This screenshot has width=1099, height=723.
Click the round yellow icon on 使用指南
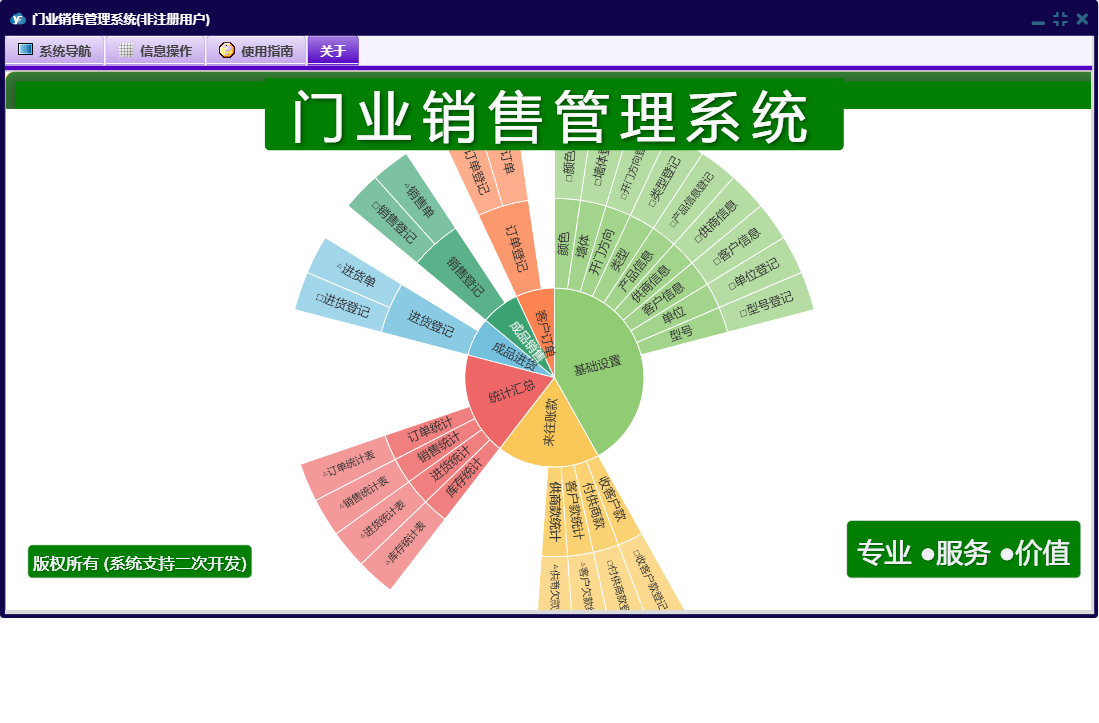(226, 50)
